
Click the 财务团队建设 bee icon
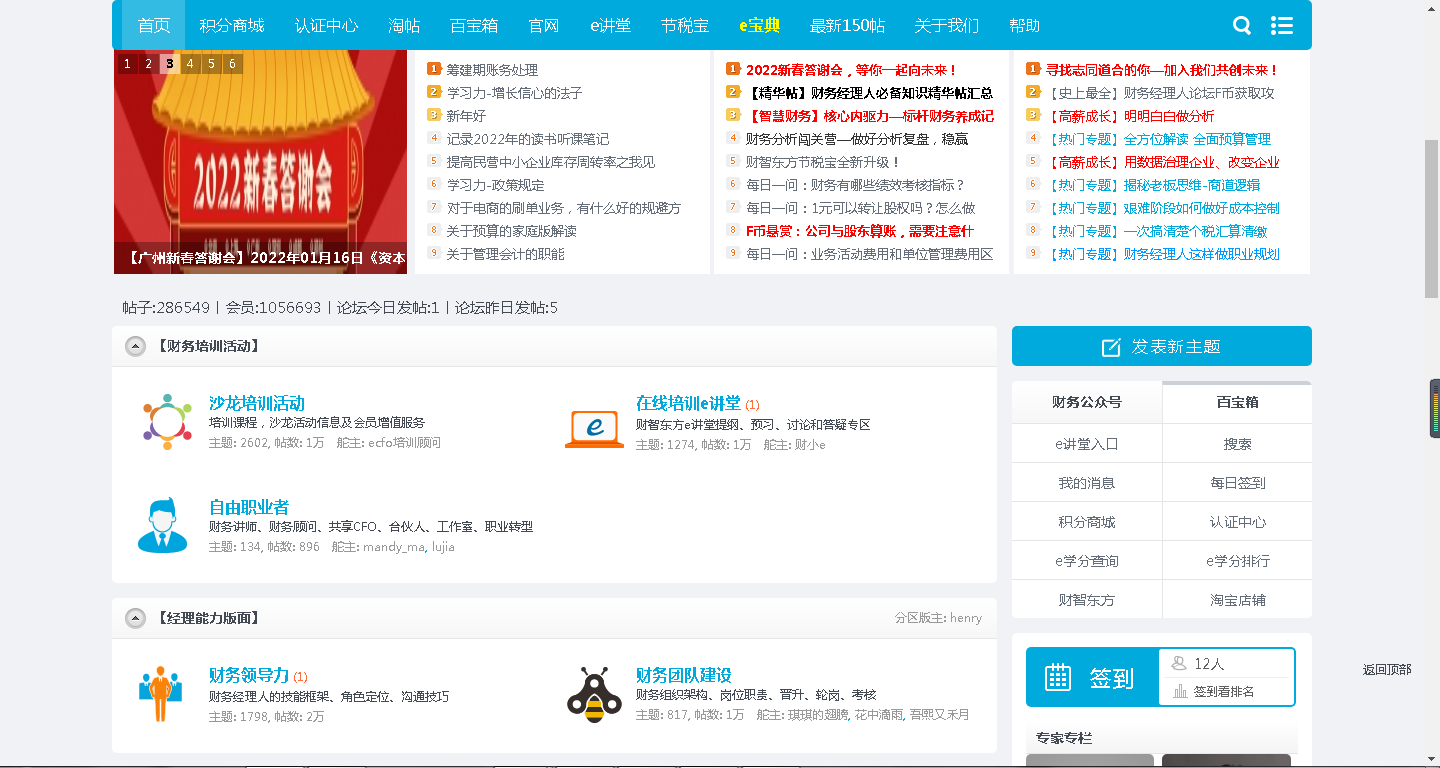[x=594, y=694]
